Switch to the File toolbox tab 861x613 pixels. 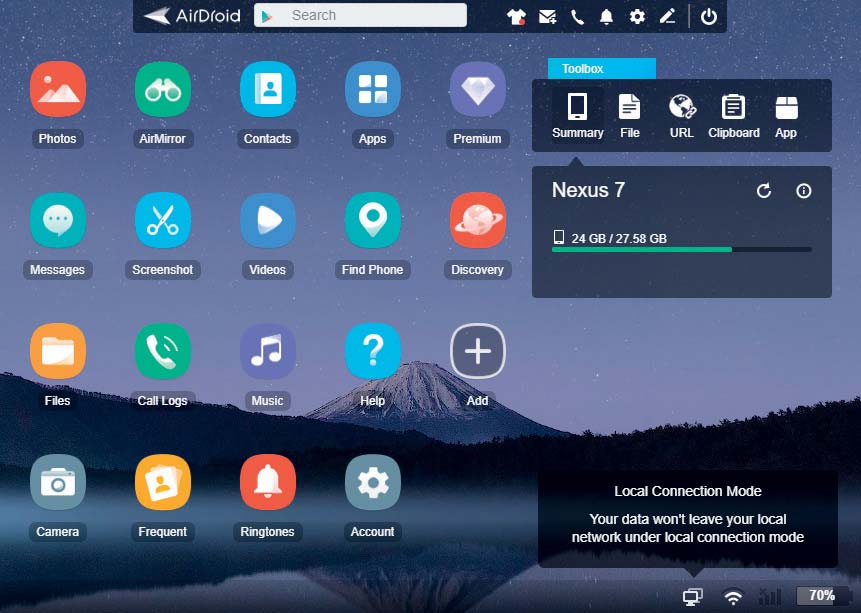[629, 115]
